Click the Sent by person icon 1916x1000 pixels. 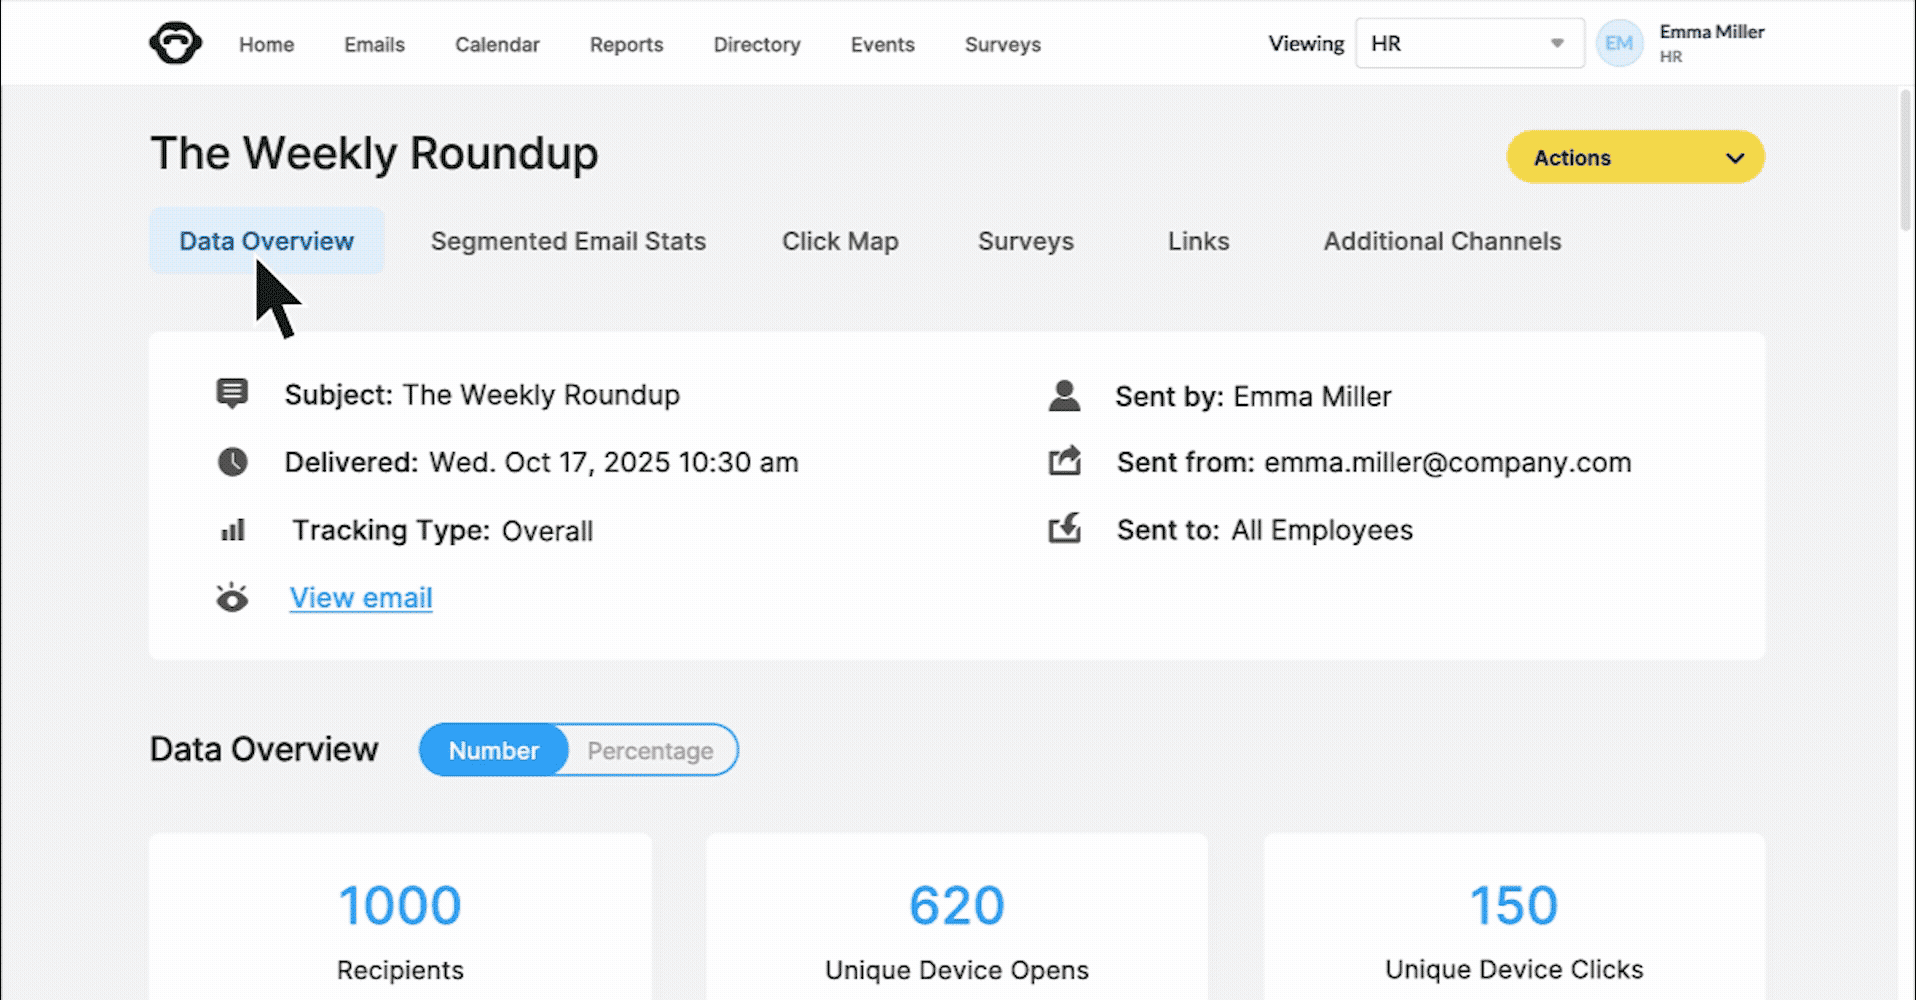(1064, 396)
